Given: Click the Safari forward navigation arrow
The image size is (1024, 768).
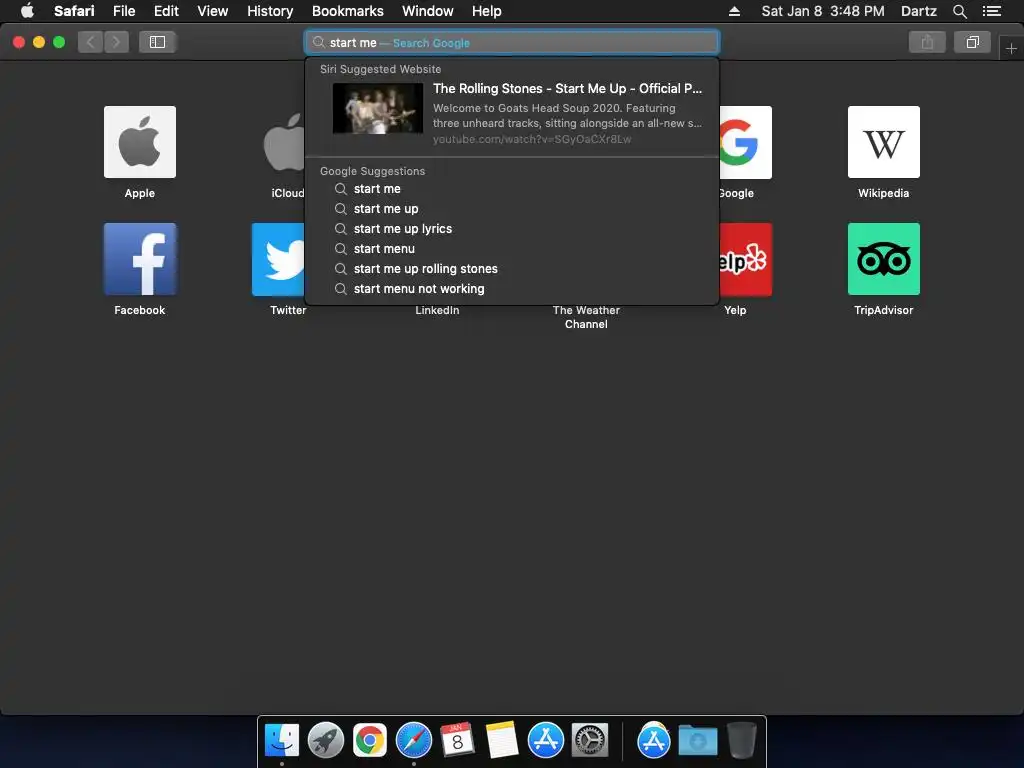Looking at the screenshot, I should pyautogui.click(x=116, y=42).
